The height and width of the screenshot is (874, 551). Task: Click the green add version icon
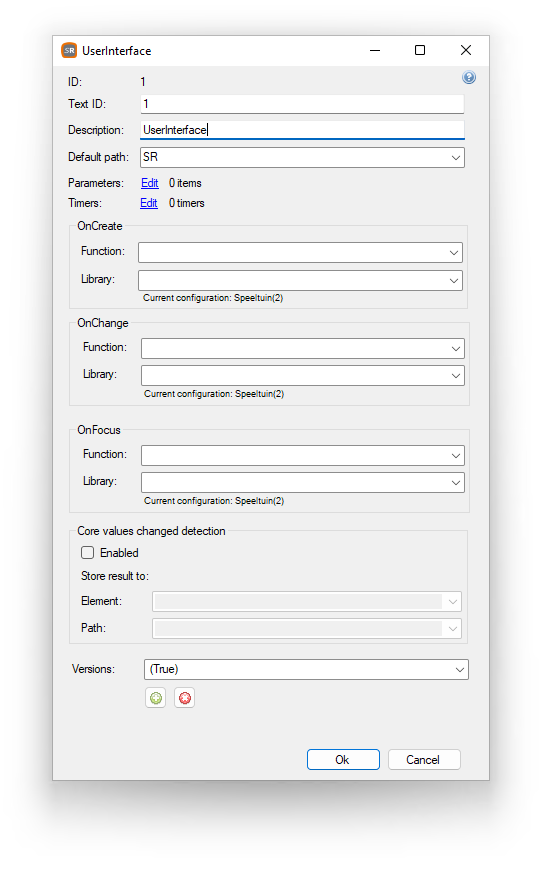click(x=156, y=698)
